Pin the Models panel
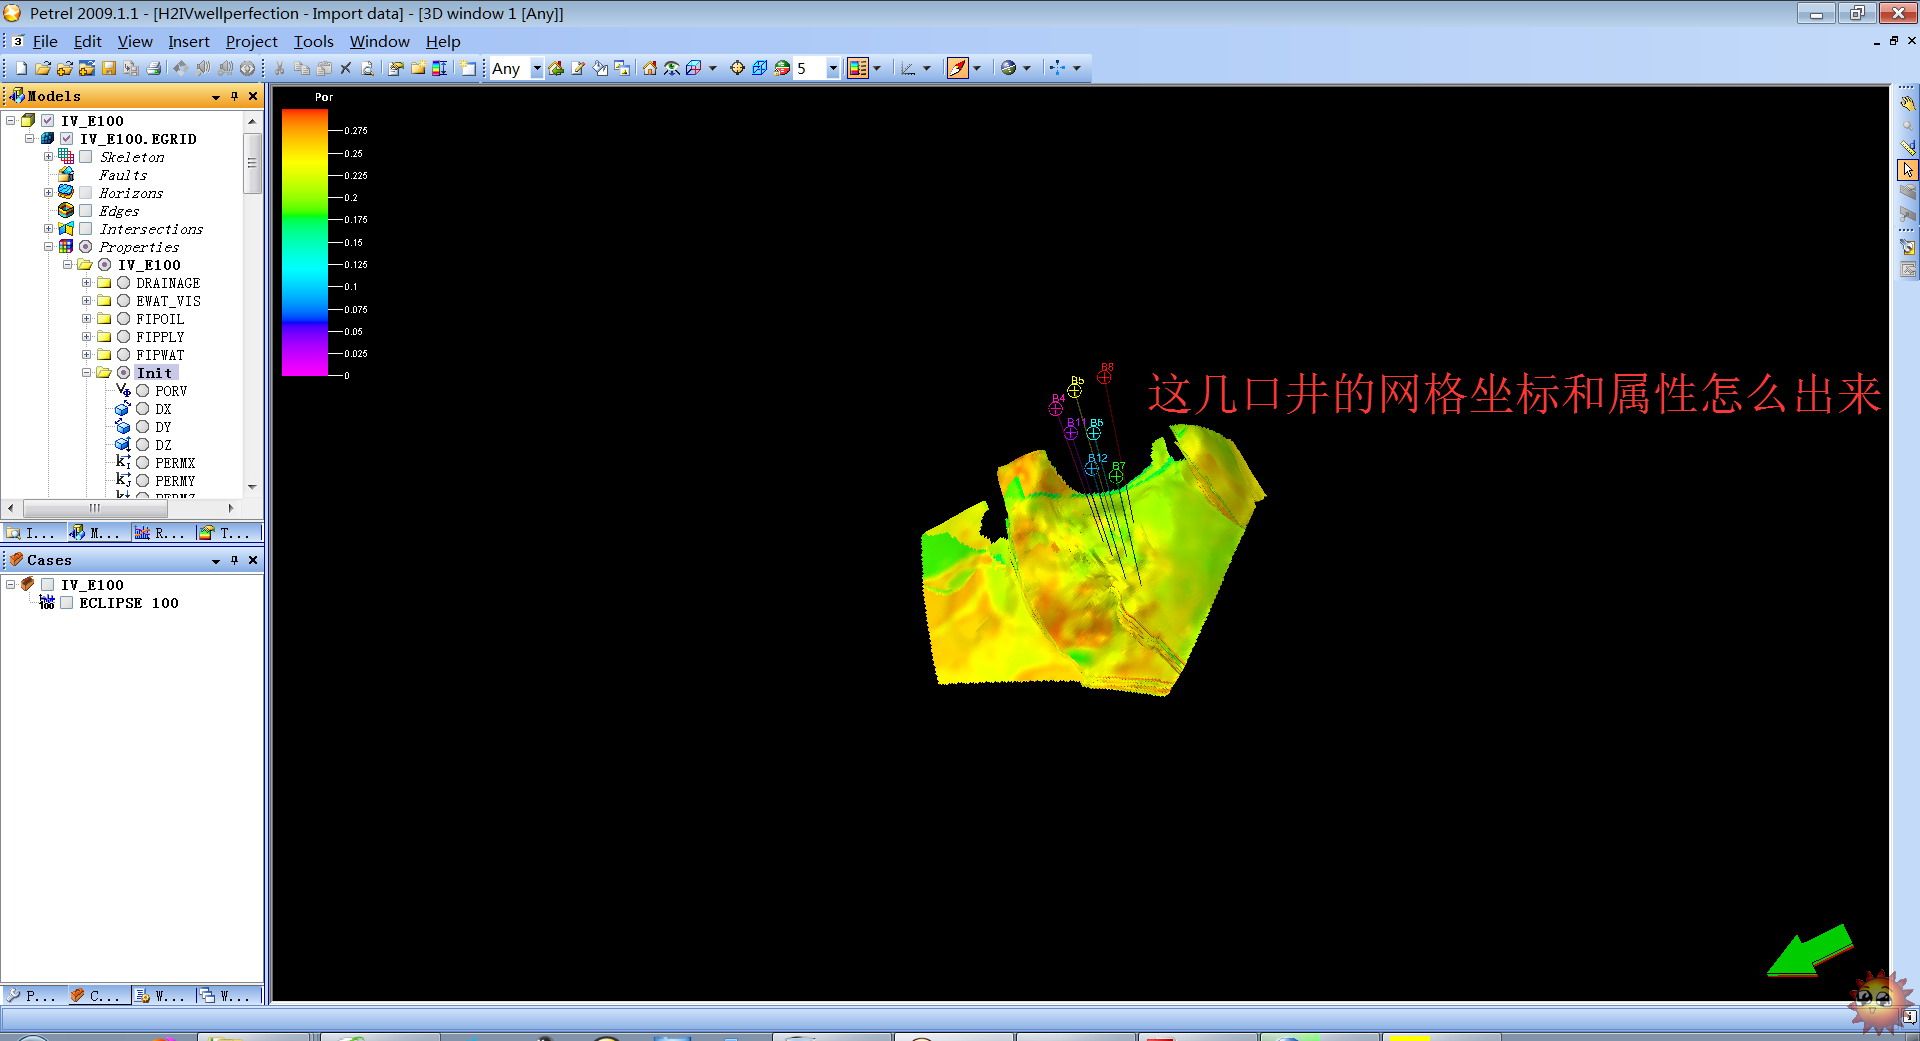The height and width of the screenshot is (1041, 1920). click(234, 96)
